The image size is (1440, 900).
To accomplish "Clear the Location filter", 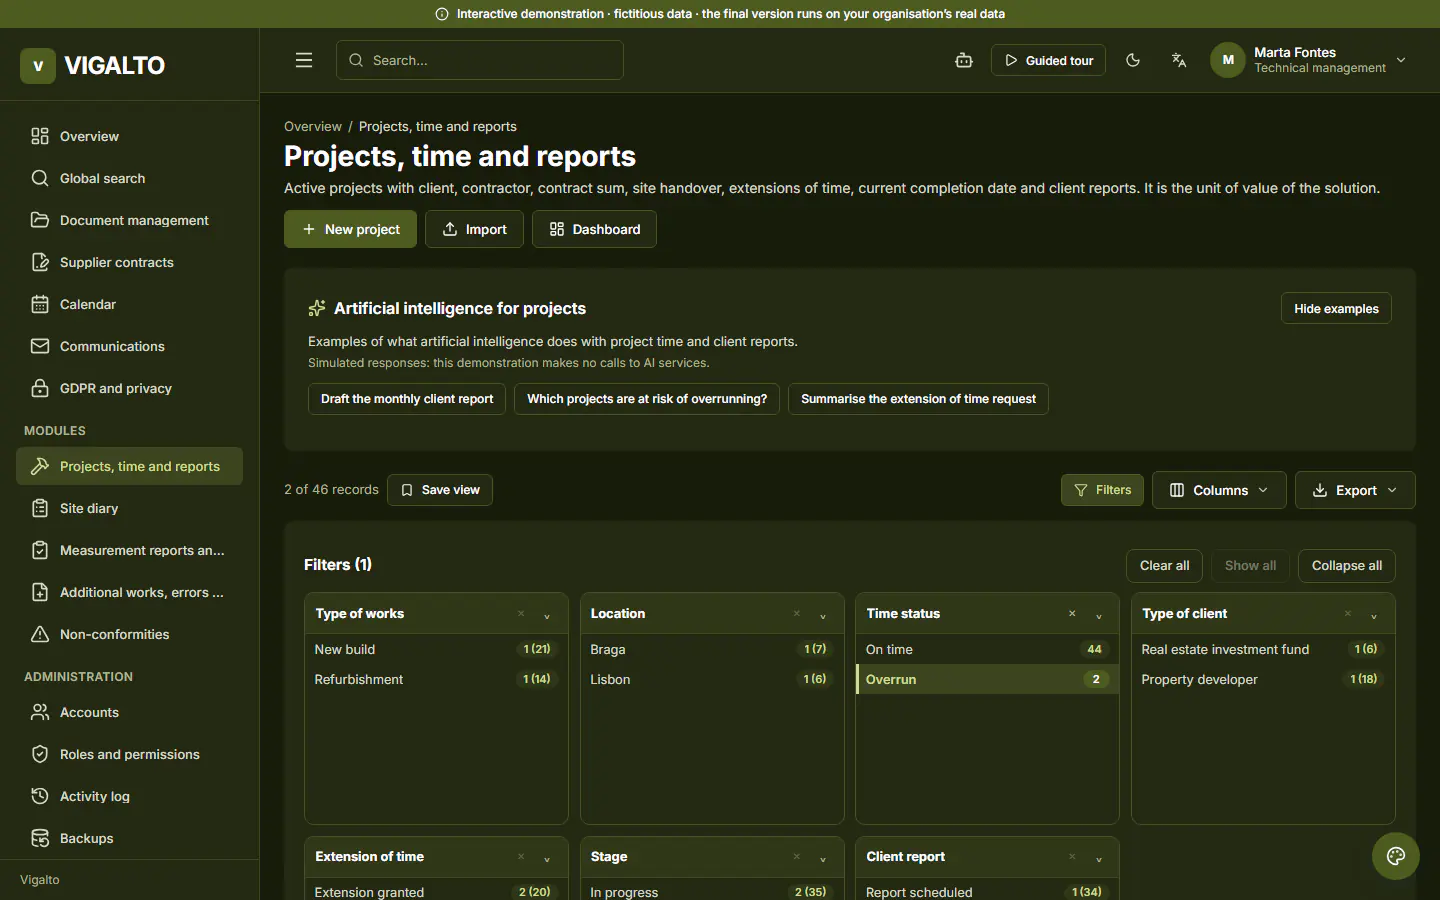I will (797, 614).
